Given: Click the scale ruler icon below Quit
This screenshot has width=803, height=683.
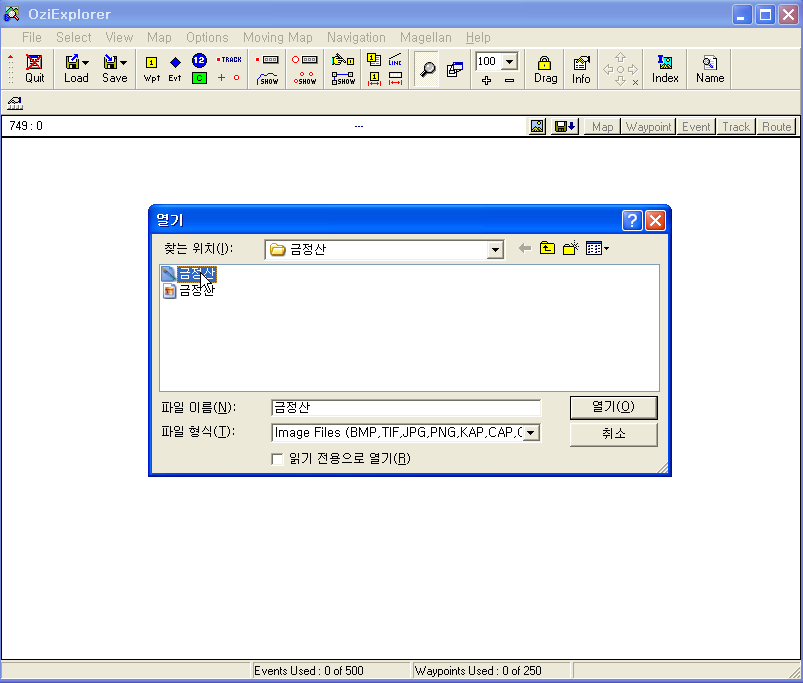Looking at the screenshot, I should point(15,103).
